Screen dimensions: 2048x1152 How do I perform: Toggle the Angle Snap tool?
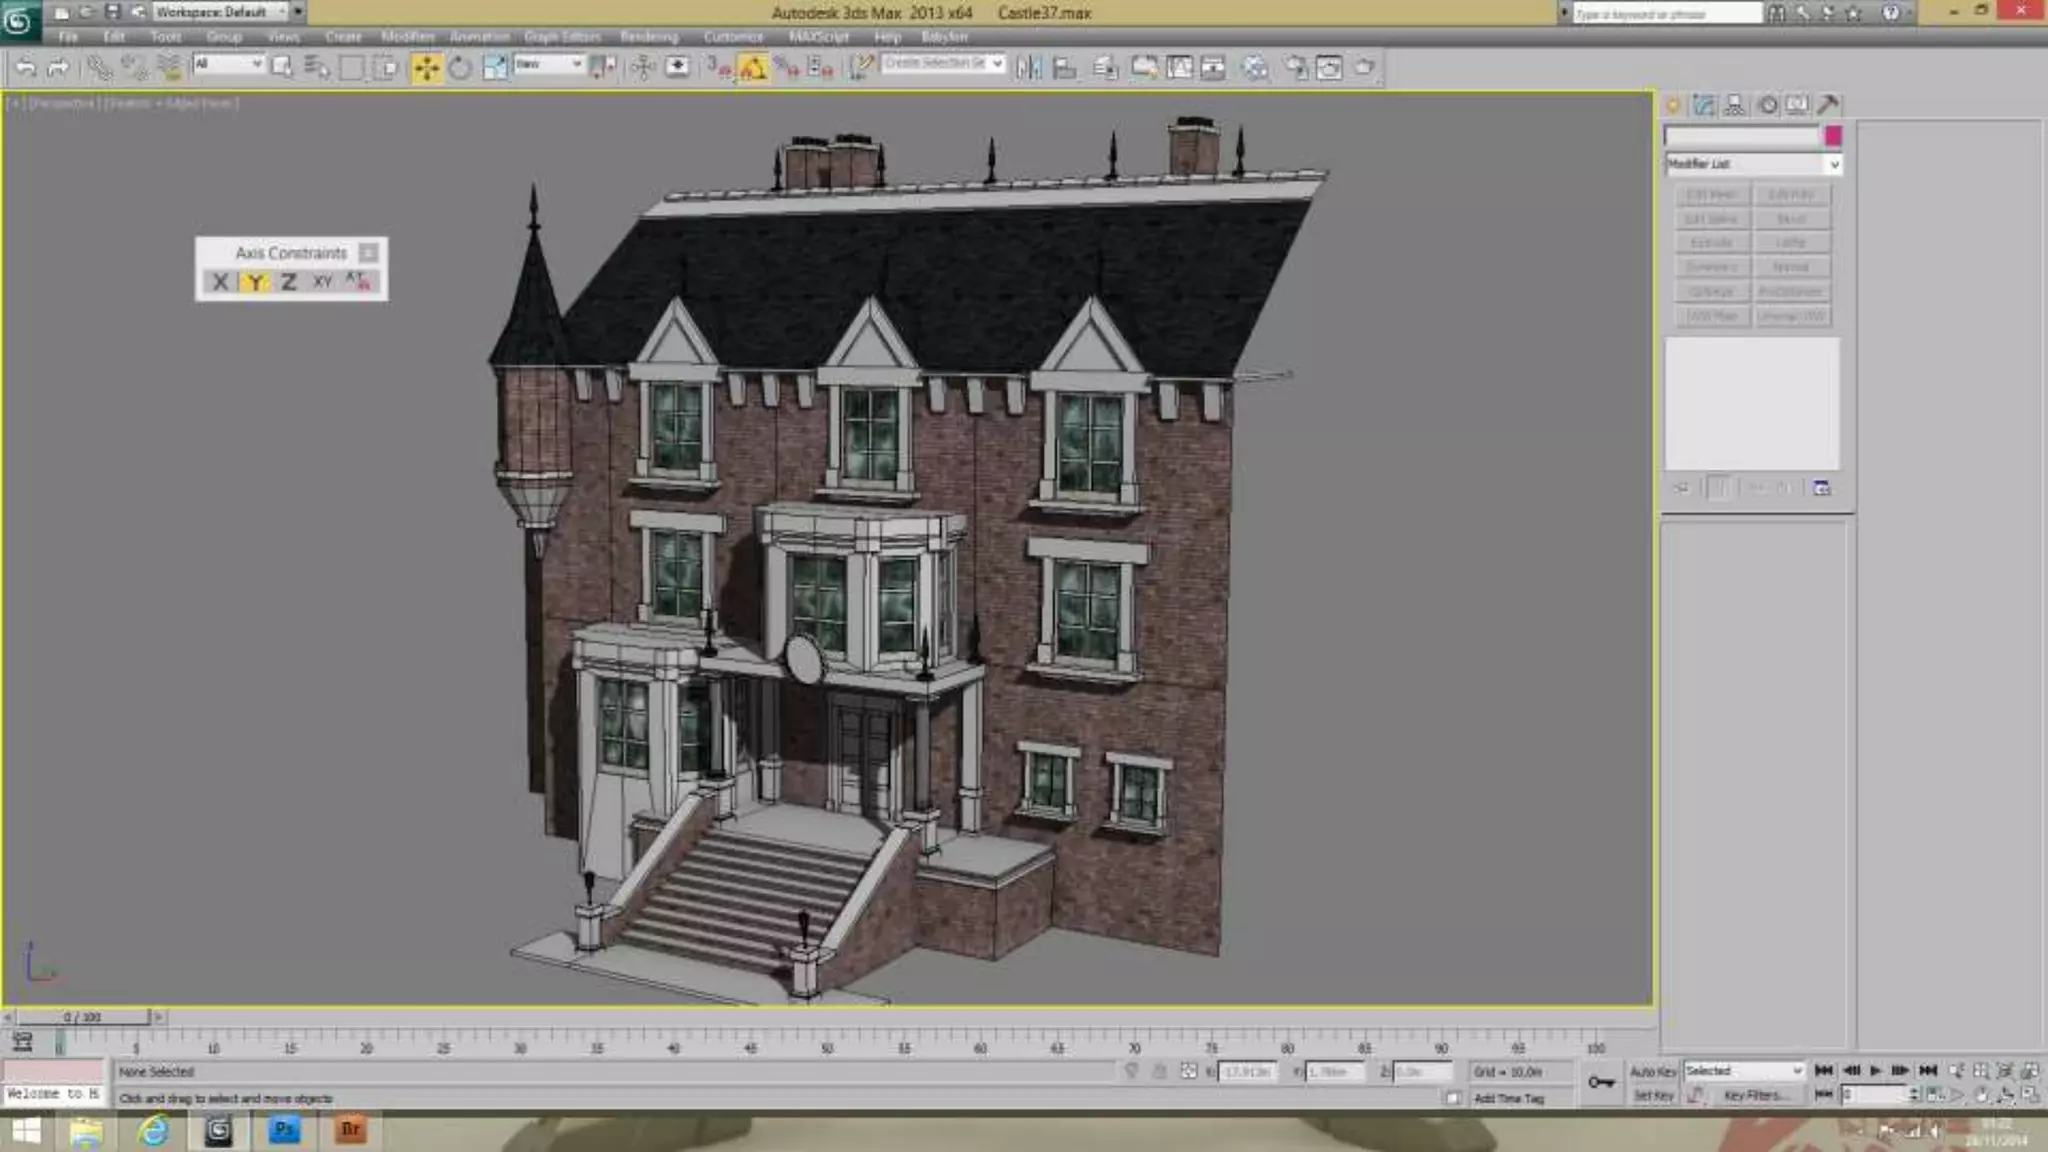point(753,68)
